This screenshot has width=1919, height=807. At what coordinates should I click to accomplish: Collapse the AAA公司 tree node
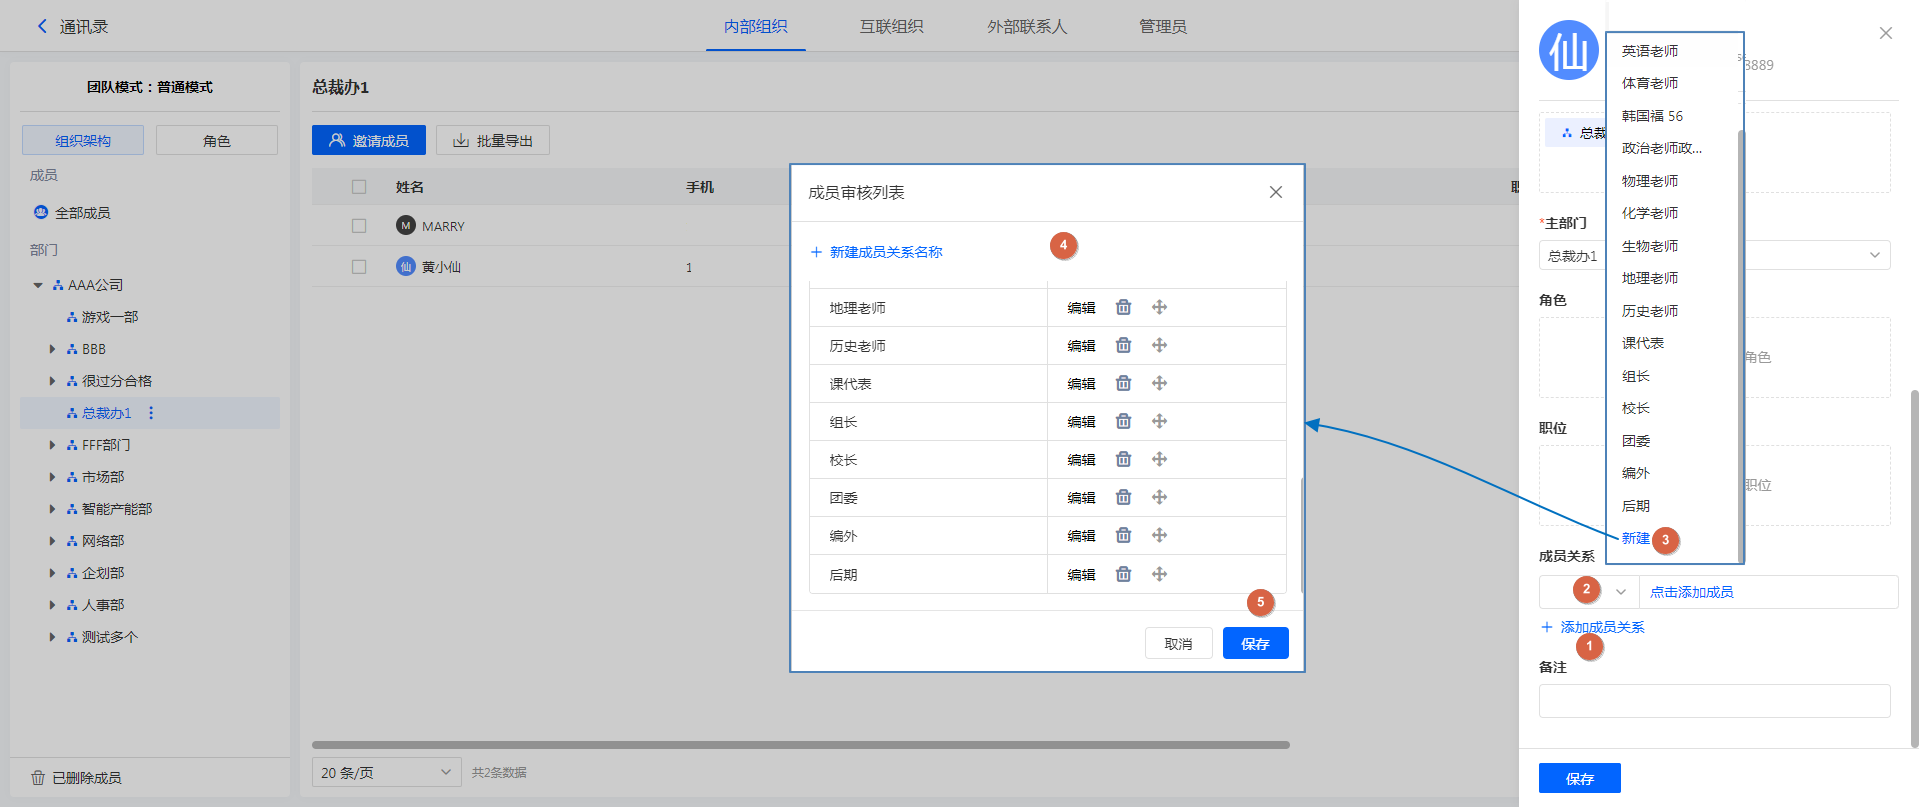[x=38, y=285]
